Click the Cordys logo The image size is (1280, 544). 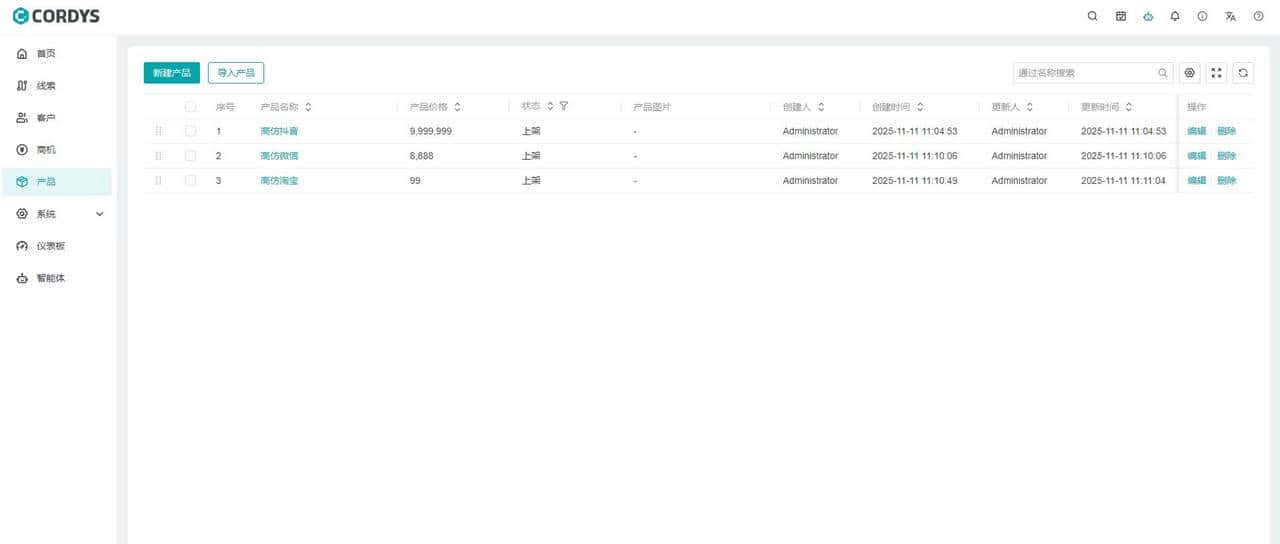pyautogui.click(x=56, y=16)
